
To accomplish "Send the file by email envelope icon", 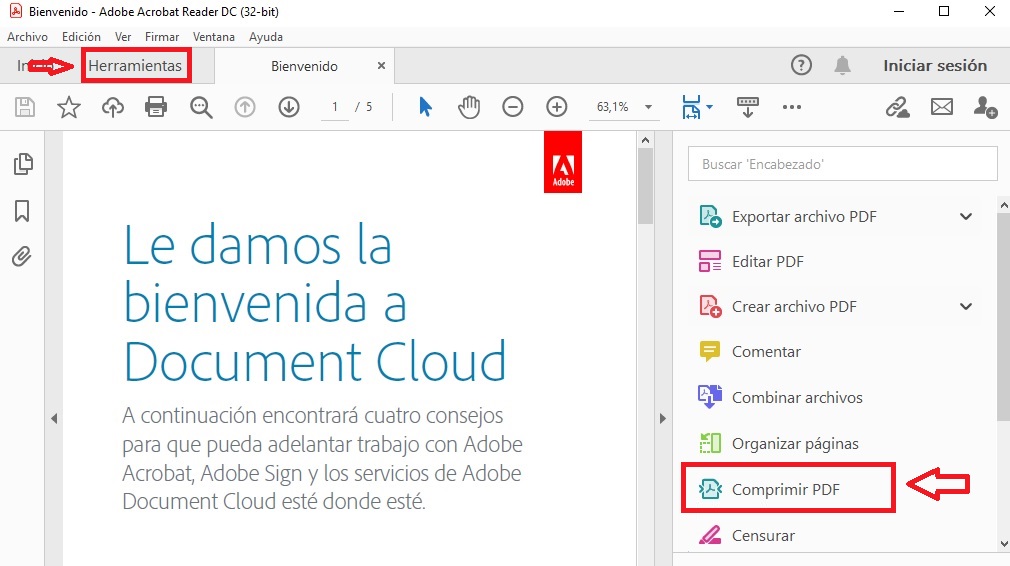I will click(942, 107).
